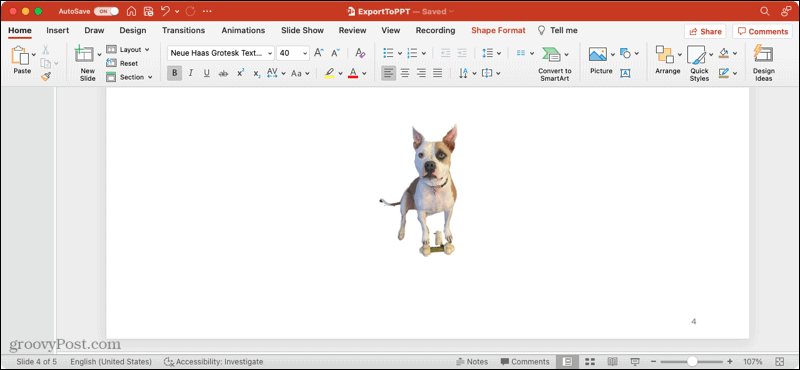The height and width of the screenshot is (370, 800).
Task: Open the Slide Show tab
Action: [x=303, y=31]
